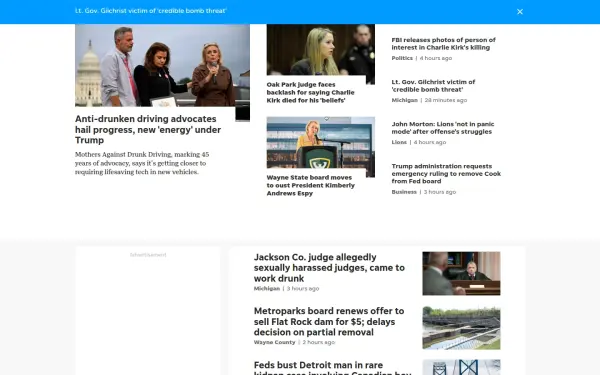Select Wayne County section tag
This screenshot has width=600, height=375.
click(x=274, y=342)
